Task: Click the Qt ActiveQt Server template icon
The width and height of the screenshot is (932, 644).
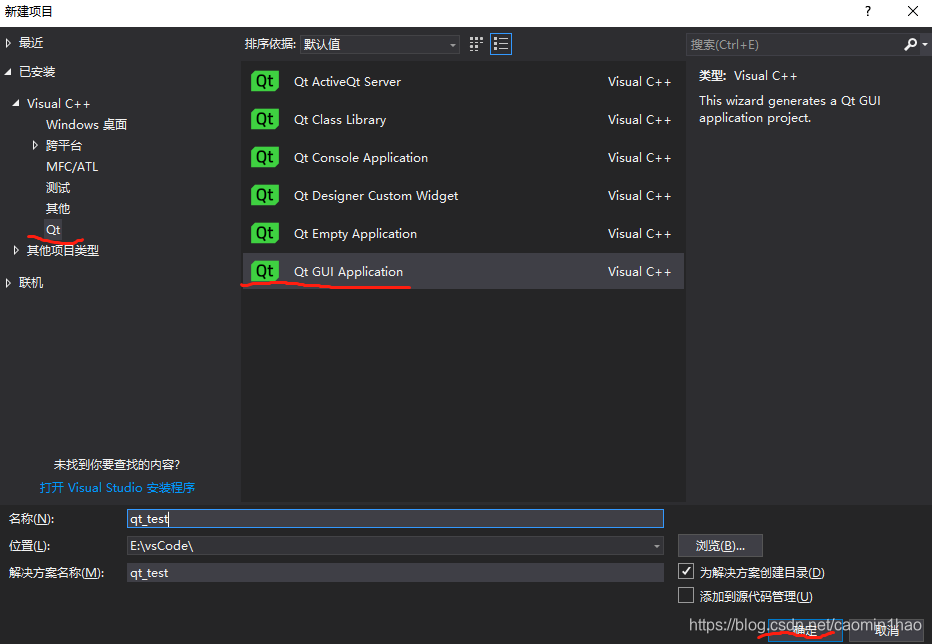Action: (x=265, y=81)
